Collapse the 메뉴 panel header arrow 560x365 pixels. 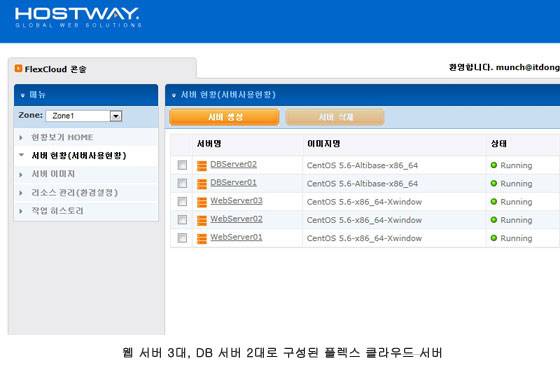23,95
